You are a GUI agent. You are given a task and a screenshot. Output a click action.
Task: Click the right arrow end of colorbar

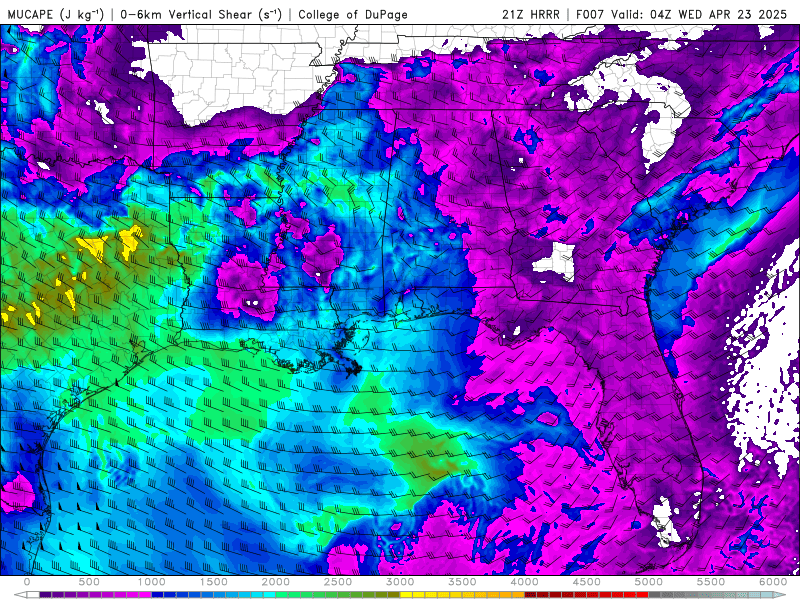coord(779,594)
